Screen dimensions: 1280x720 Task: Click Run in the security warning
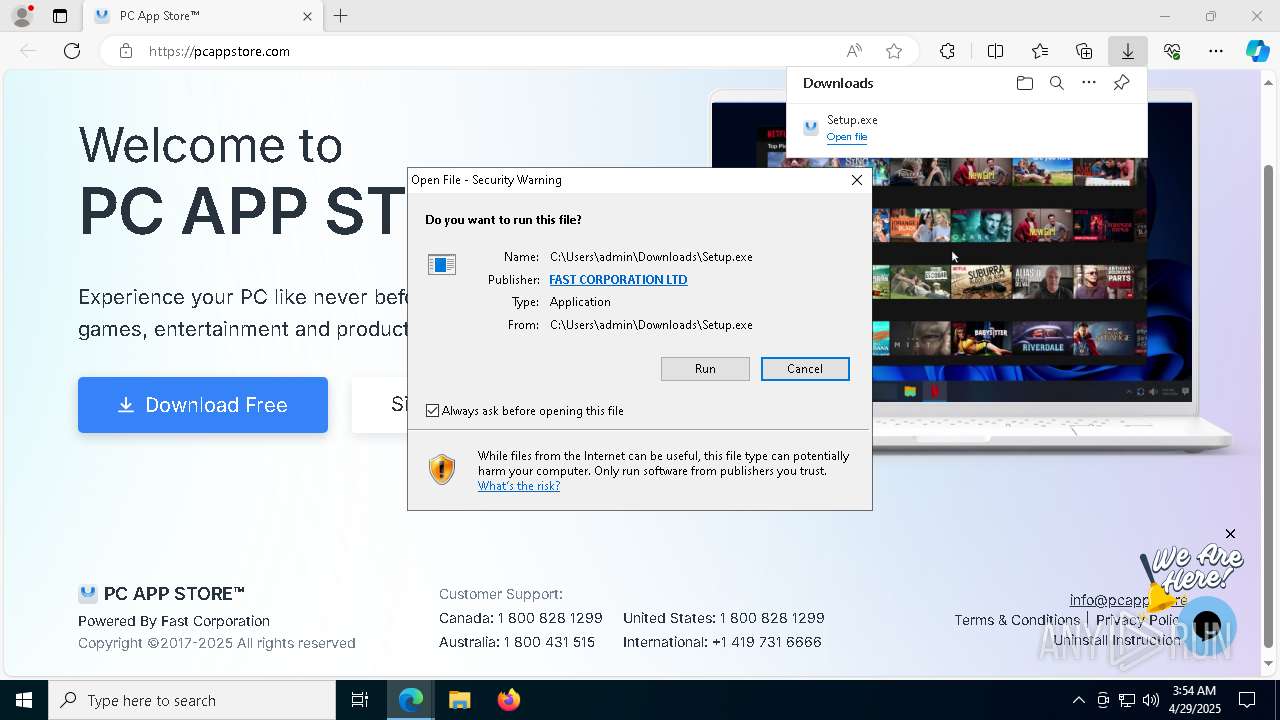(705, 369)
